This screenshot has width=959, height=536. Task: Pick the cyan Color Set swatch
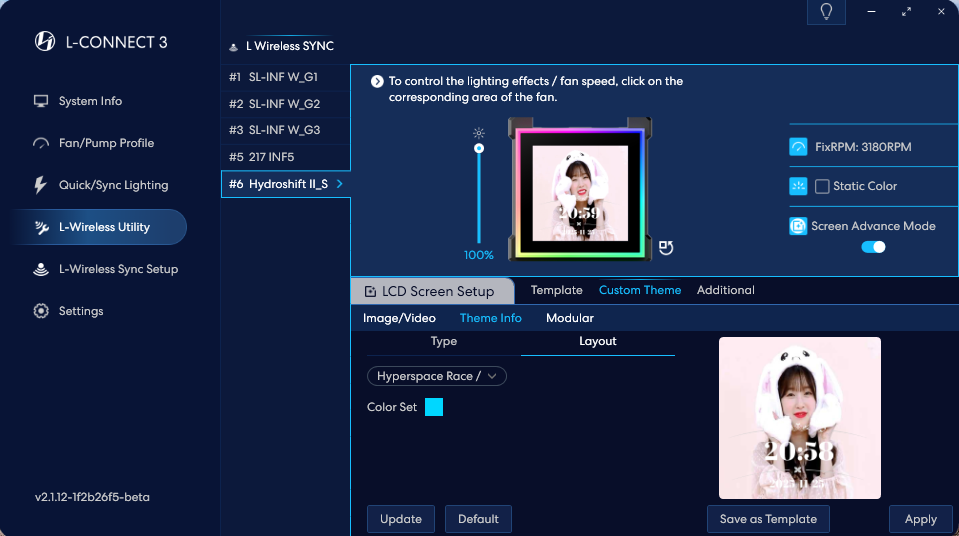[x=434, y=407]
